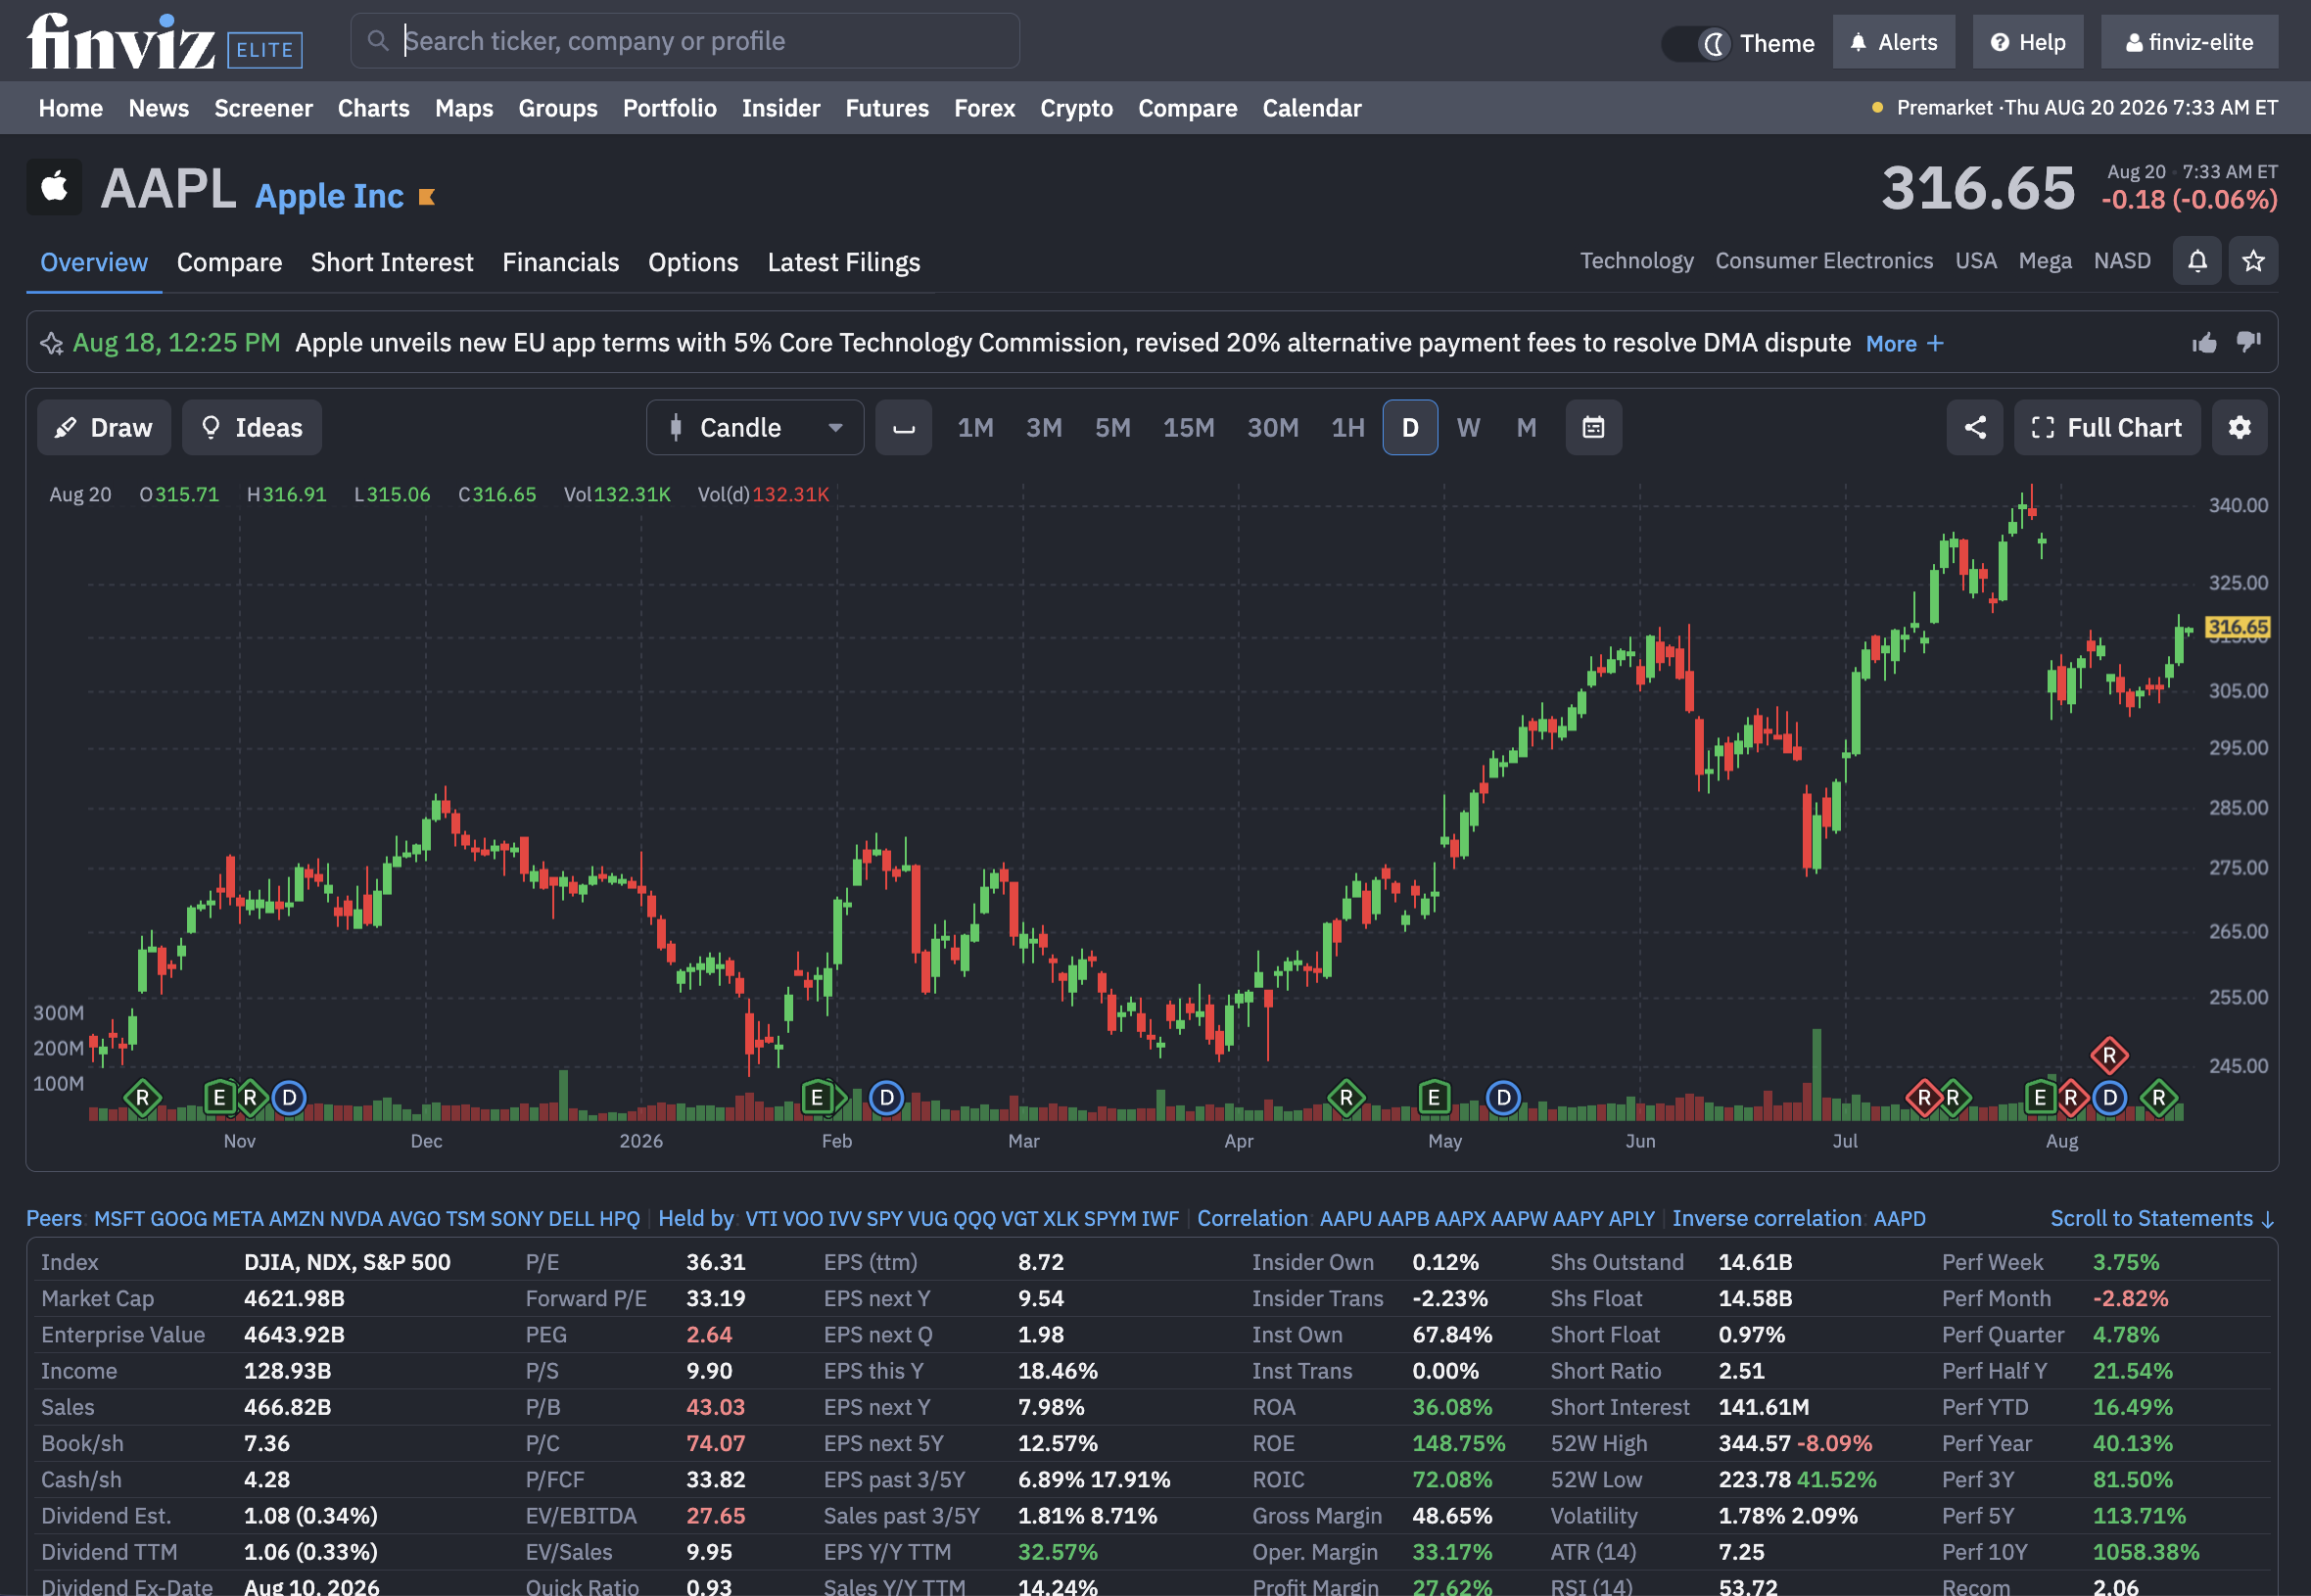The image size is (2311, 1596).
Task: Open the Alerts button
Action: (1893, 42)
